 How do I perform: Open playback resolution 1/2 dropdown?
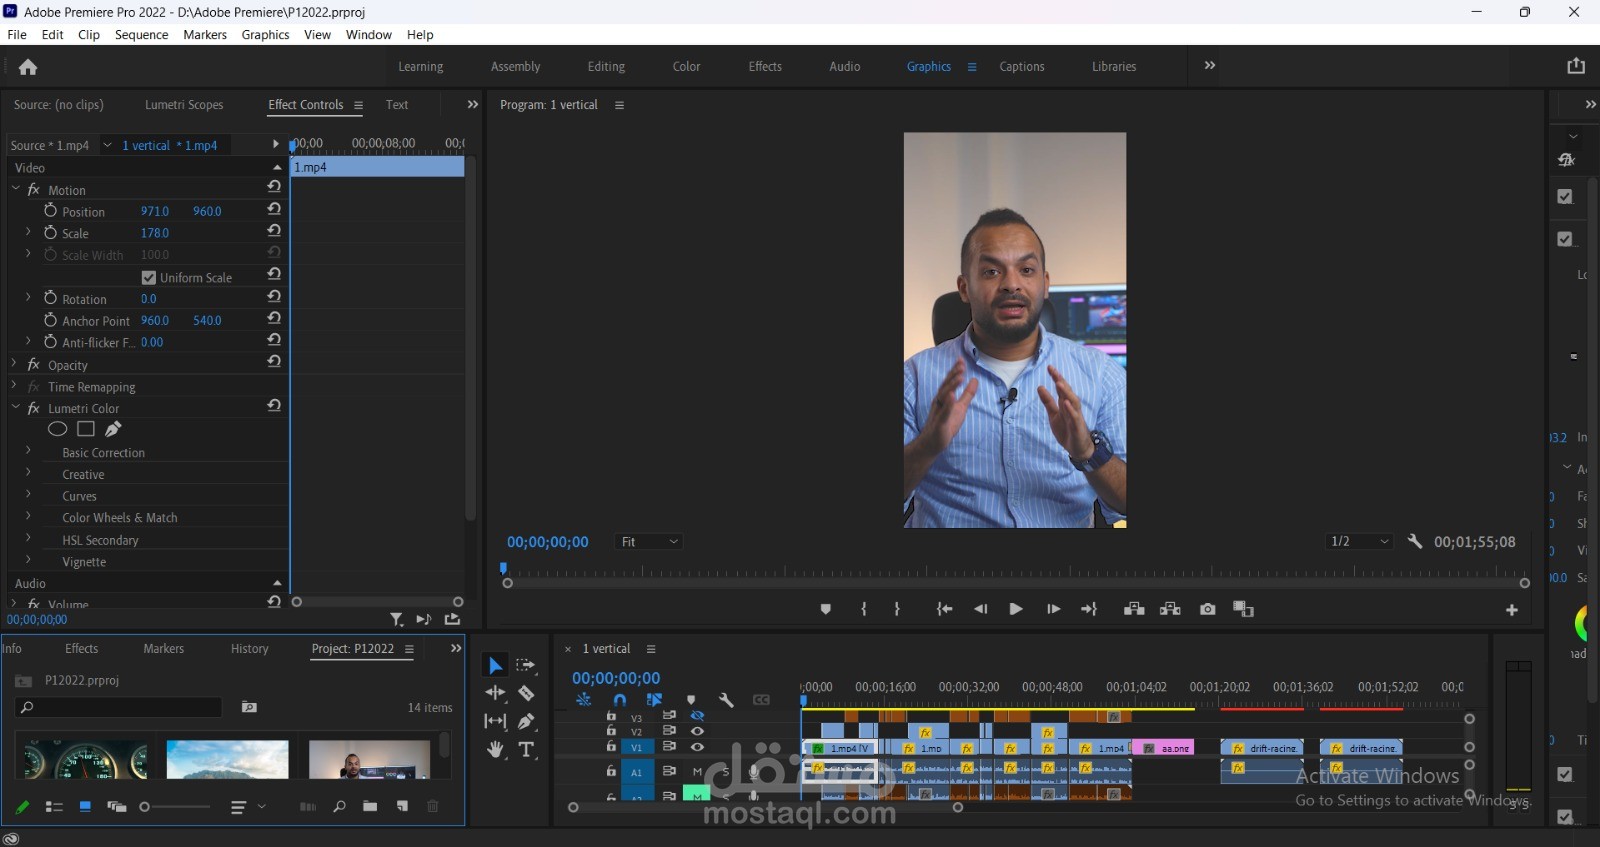[1359, 542]
